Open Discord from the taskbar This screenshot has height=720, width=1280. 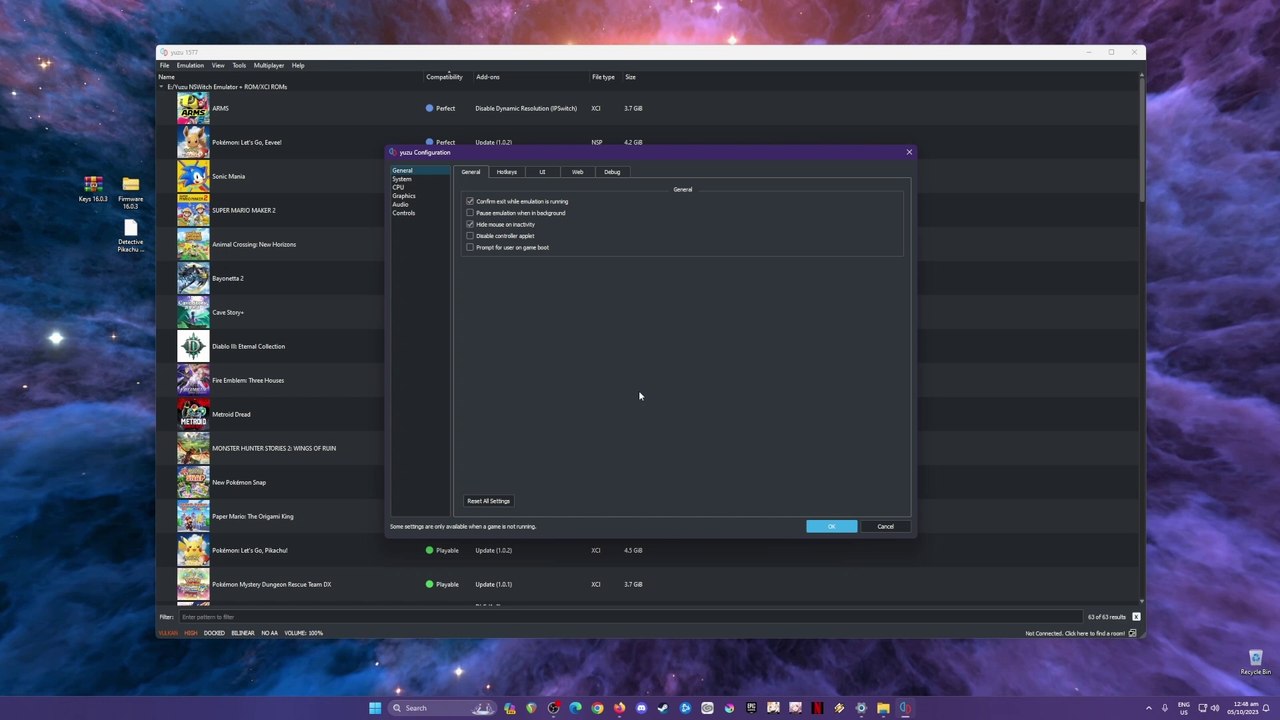tap(641, 708)
